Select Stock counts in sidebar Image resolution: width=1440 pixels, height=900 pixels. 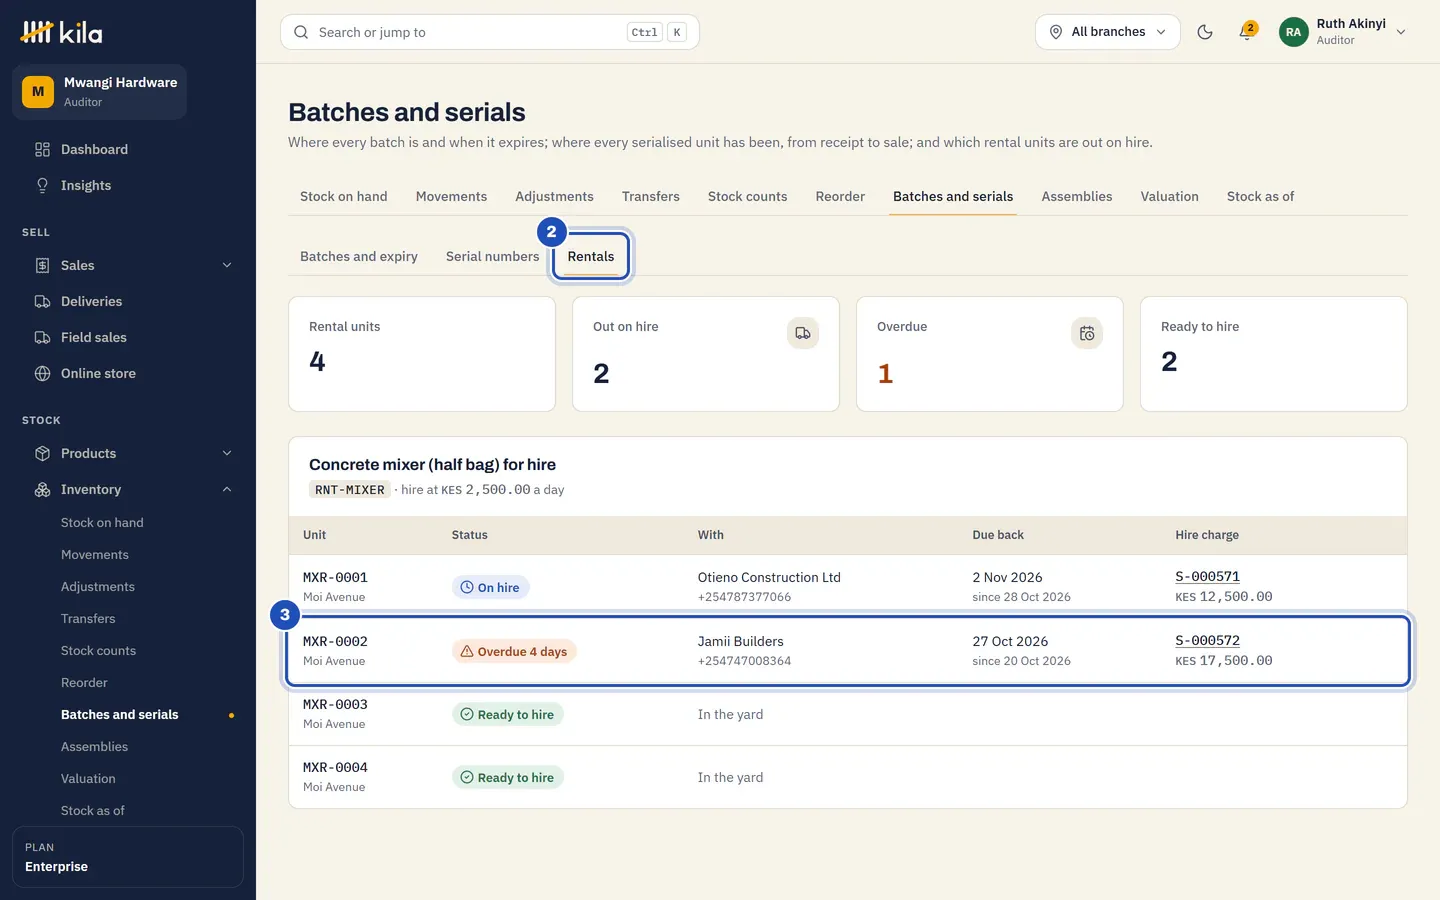(98, 650)
